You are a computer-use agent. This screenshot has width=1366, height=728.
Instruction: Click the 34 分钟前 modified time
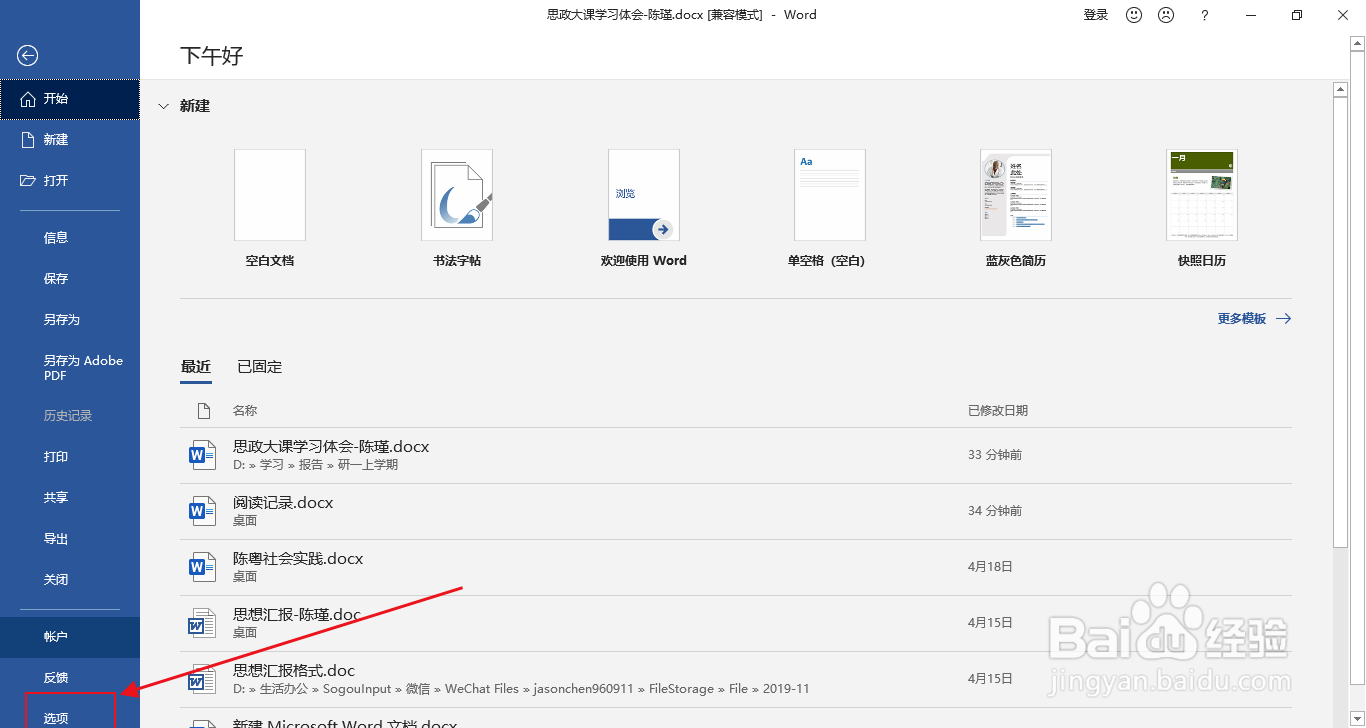pos(995,511)
